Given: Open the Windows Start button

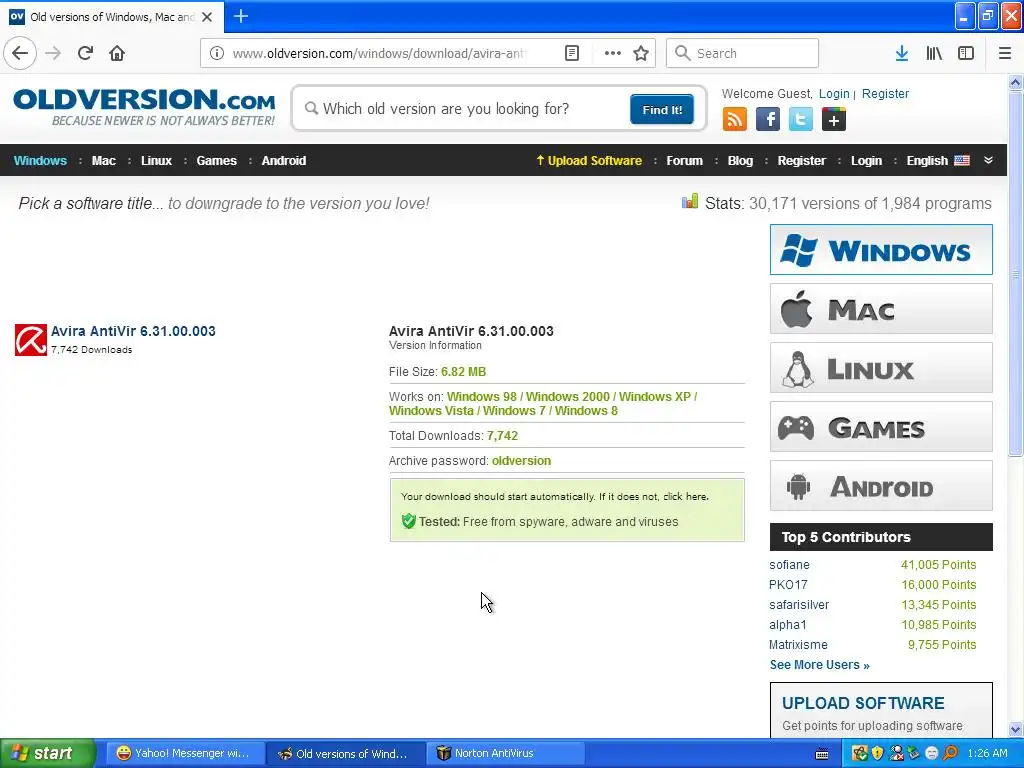Looking at the screenshot, I should [x=47, y=753].
